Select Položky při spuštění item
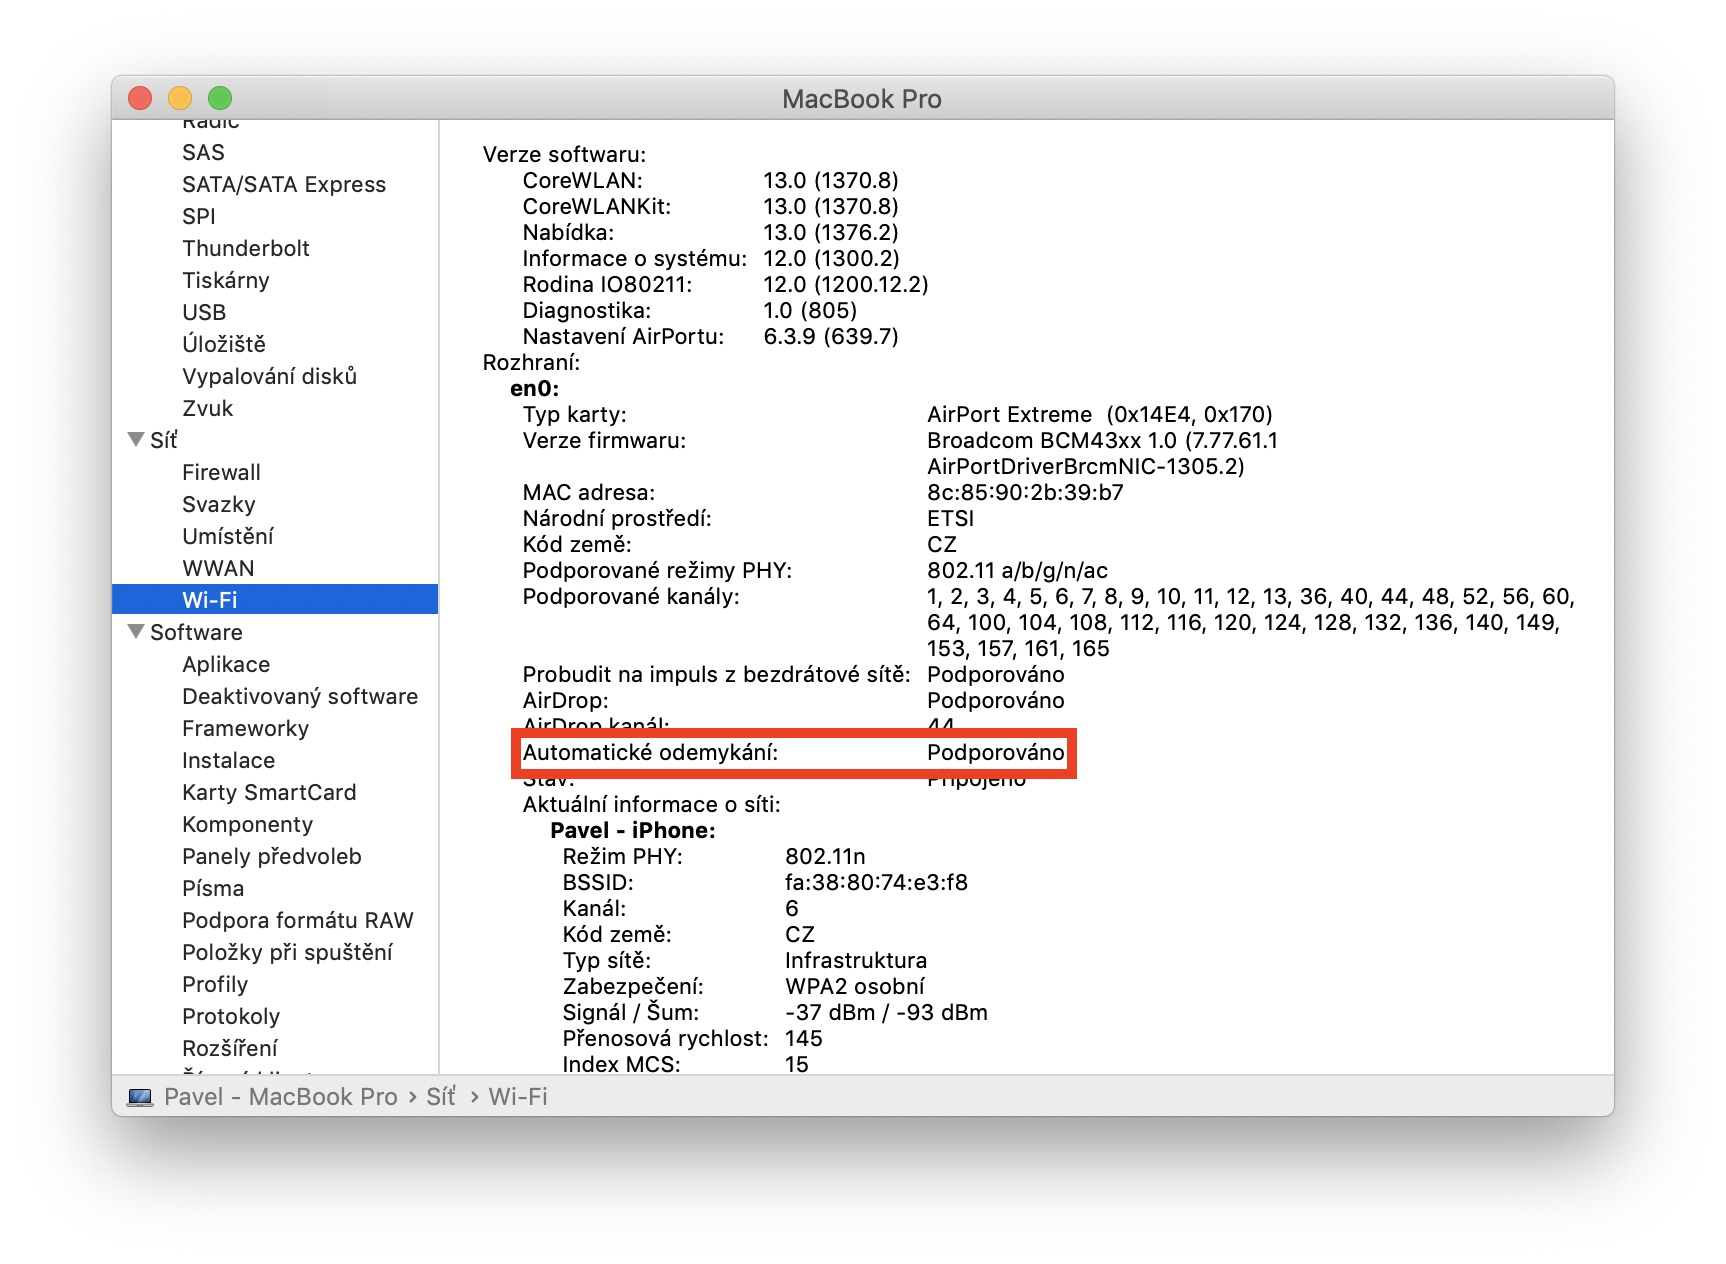This screenshot has height=1264, width=1726. coord(287,952)
